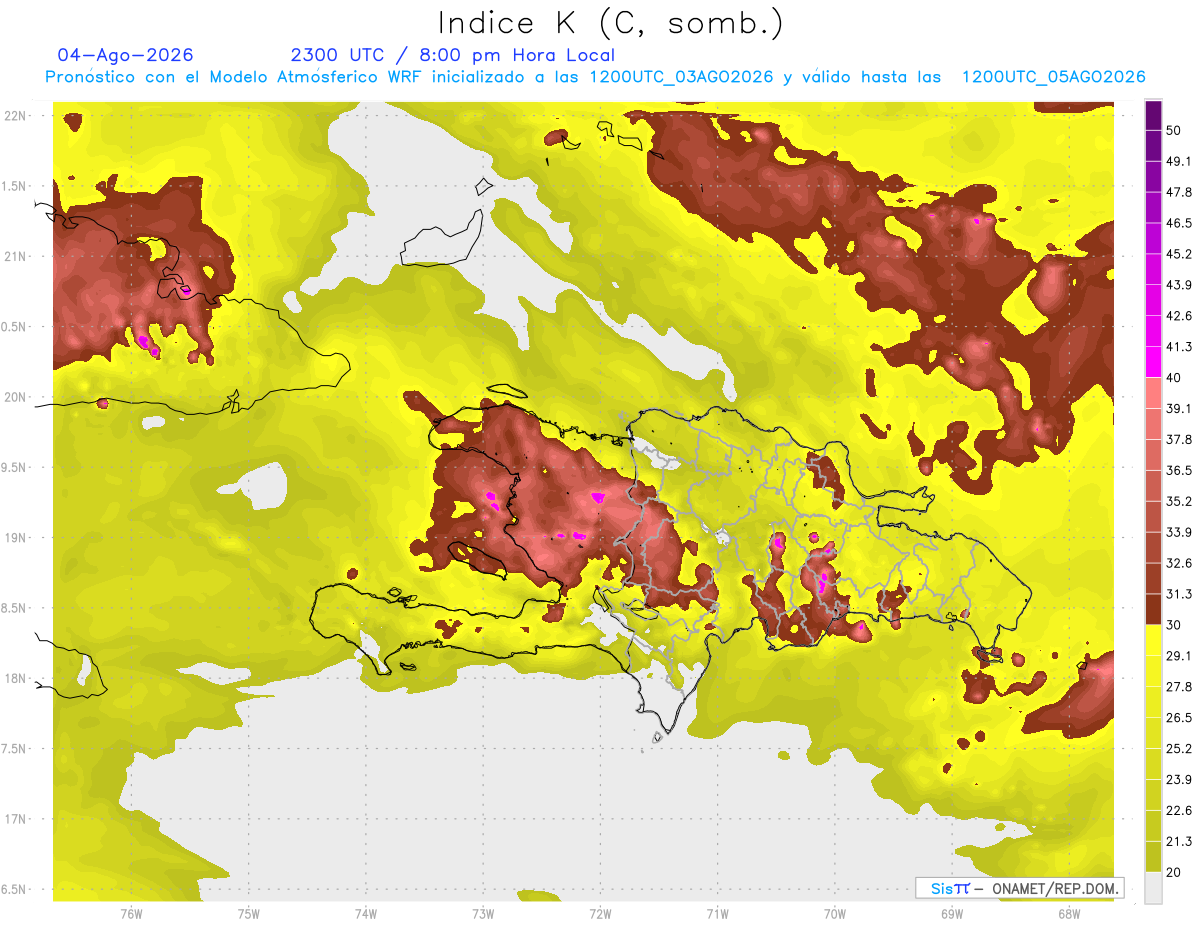Click the latitude axis label "18N"
The height and width of the screenshot is (927, 1200).
click(16, 679)
